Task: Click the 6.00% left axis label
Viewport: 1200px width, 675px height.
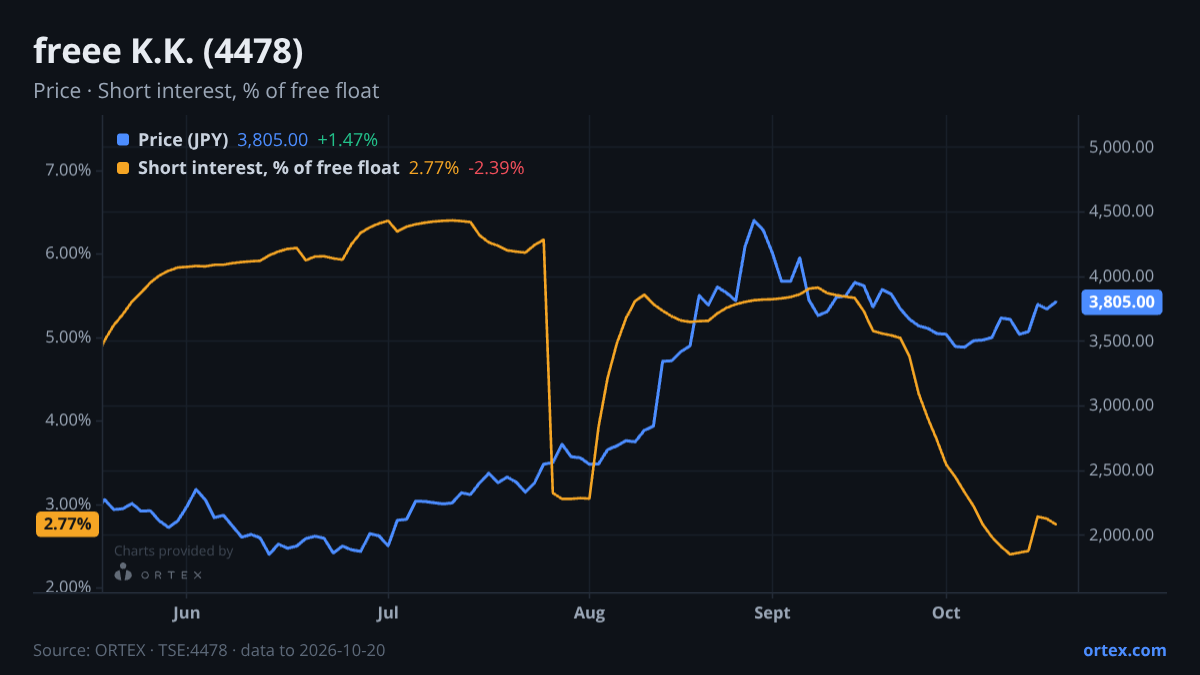Action: pyautogui.click(x=68, y=254)
